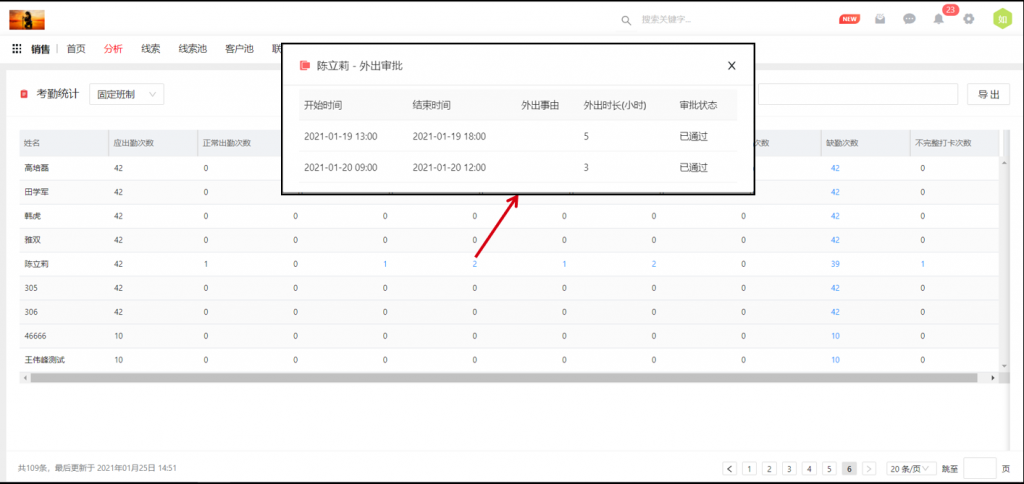Close the 外出审批 popup dialog
Screen dimensions: 1024x484
(x=731, y=66)
